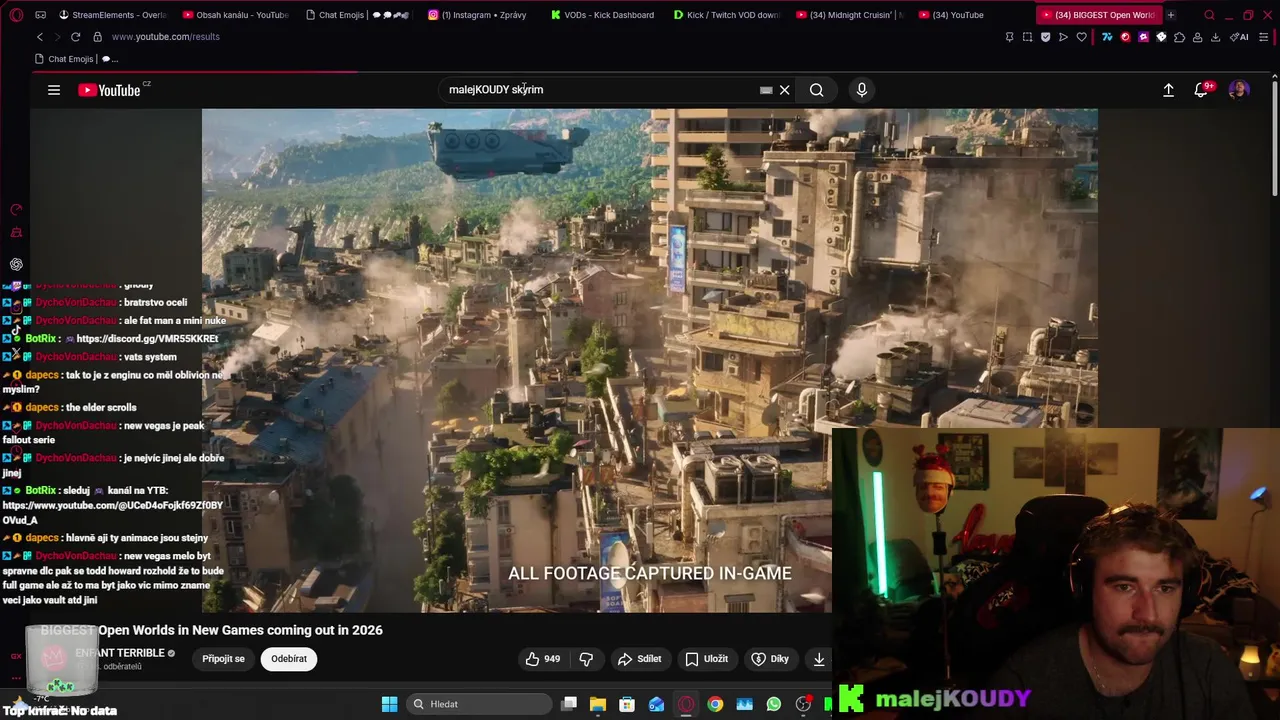Click the Opera pin icon in address bar
The image size is (1280, 720).
[x=1009, y=37]
